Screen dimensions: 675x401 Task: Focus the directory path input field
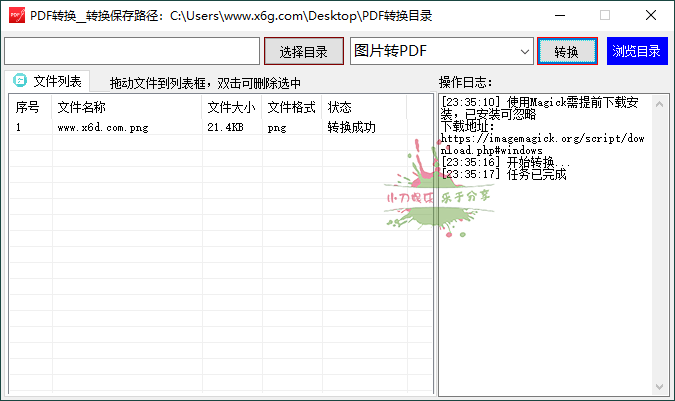pos(132,51)
